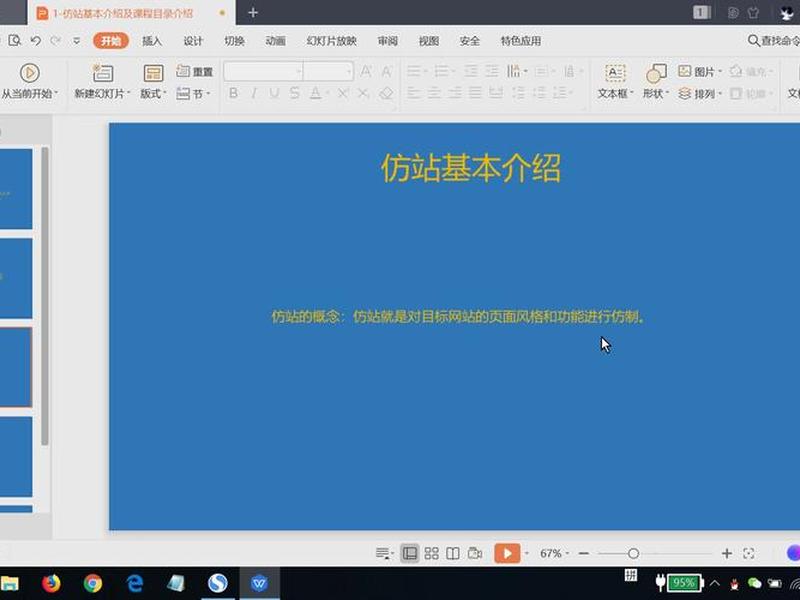
Task: Click the print preview icon
Action: (x=14, y=40)
